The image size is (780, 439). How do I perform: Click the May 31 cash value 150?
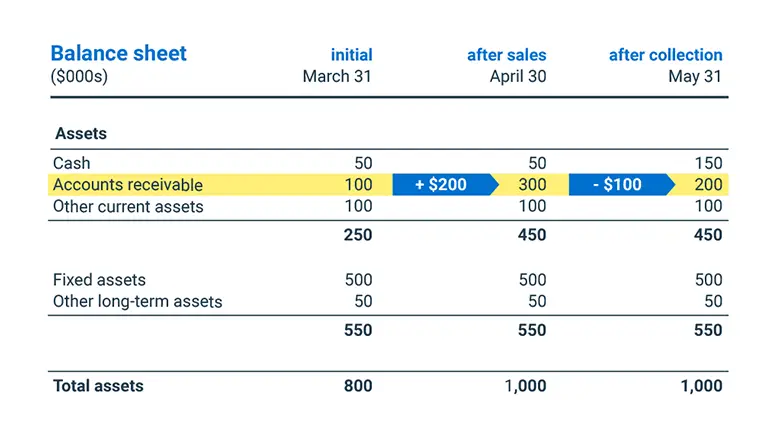[708, 163]
